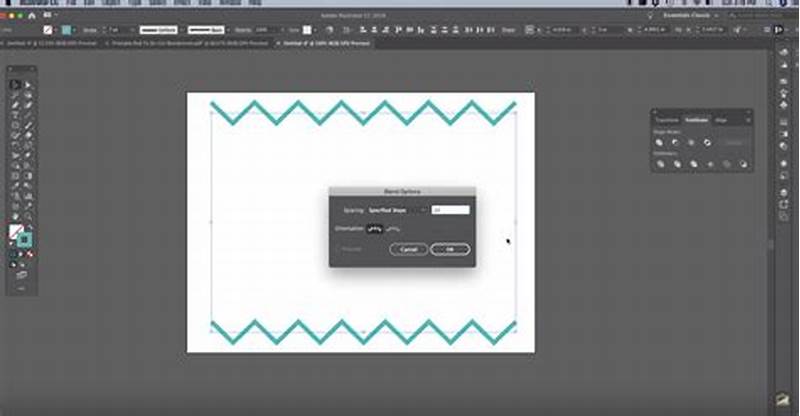
Task: Open the fill color dropdown in control bar
Action: pos(55,30)
